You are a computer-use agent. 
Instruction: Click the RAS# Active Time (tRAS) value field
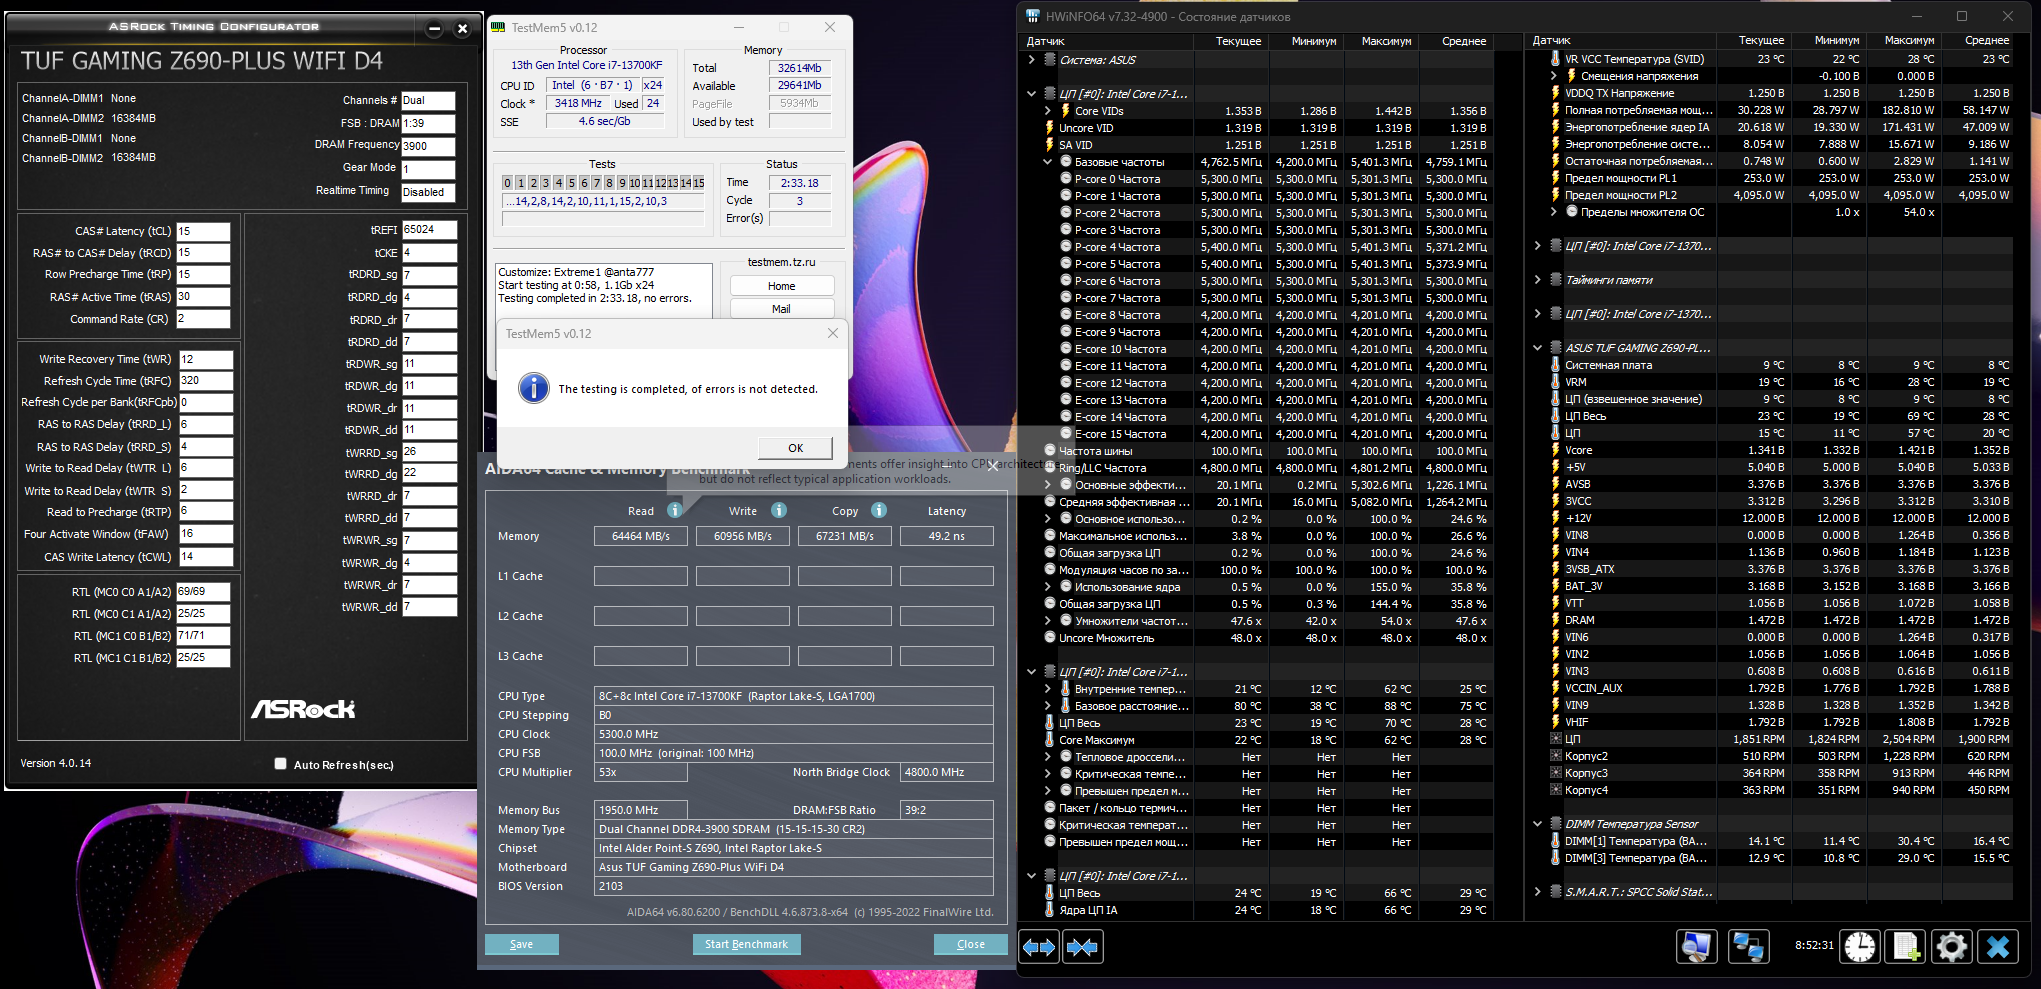point(203,297)
